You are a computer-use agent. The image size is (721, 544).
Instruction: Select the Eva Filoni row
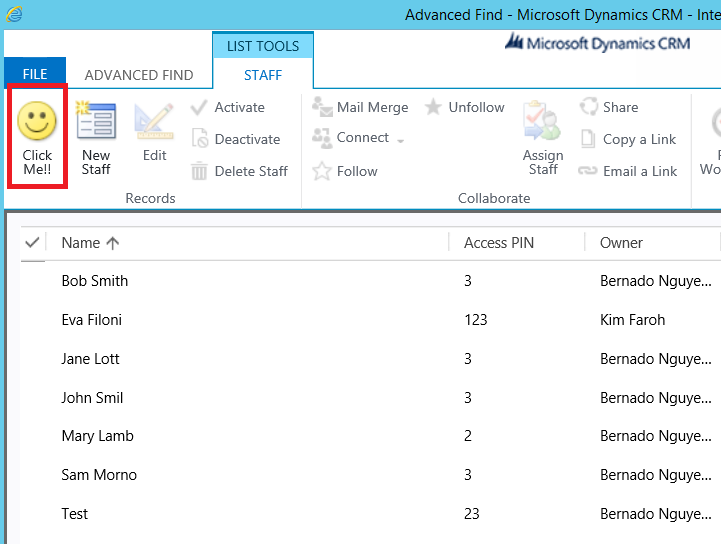[91, 320]
